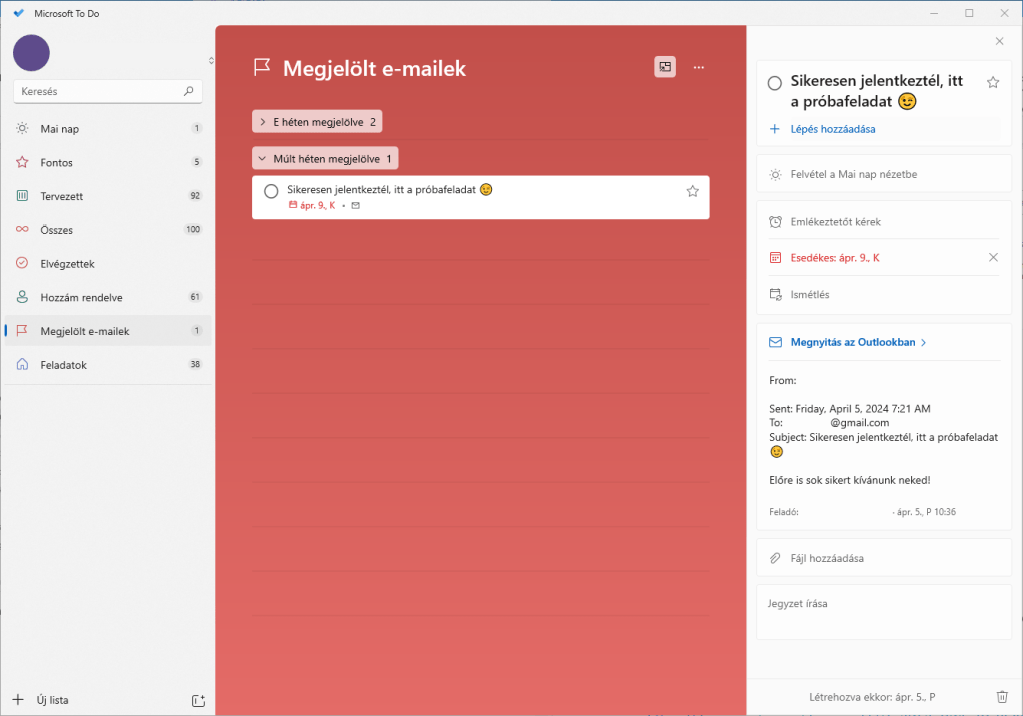This screenshot has width=1023, height=716.
Task: Open the Tervezett list in sidebar
Action: [62, 196]
